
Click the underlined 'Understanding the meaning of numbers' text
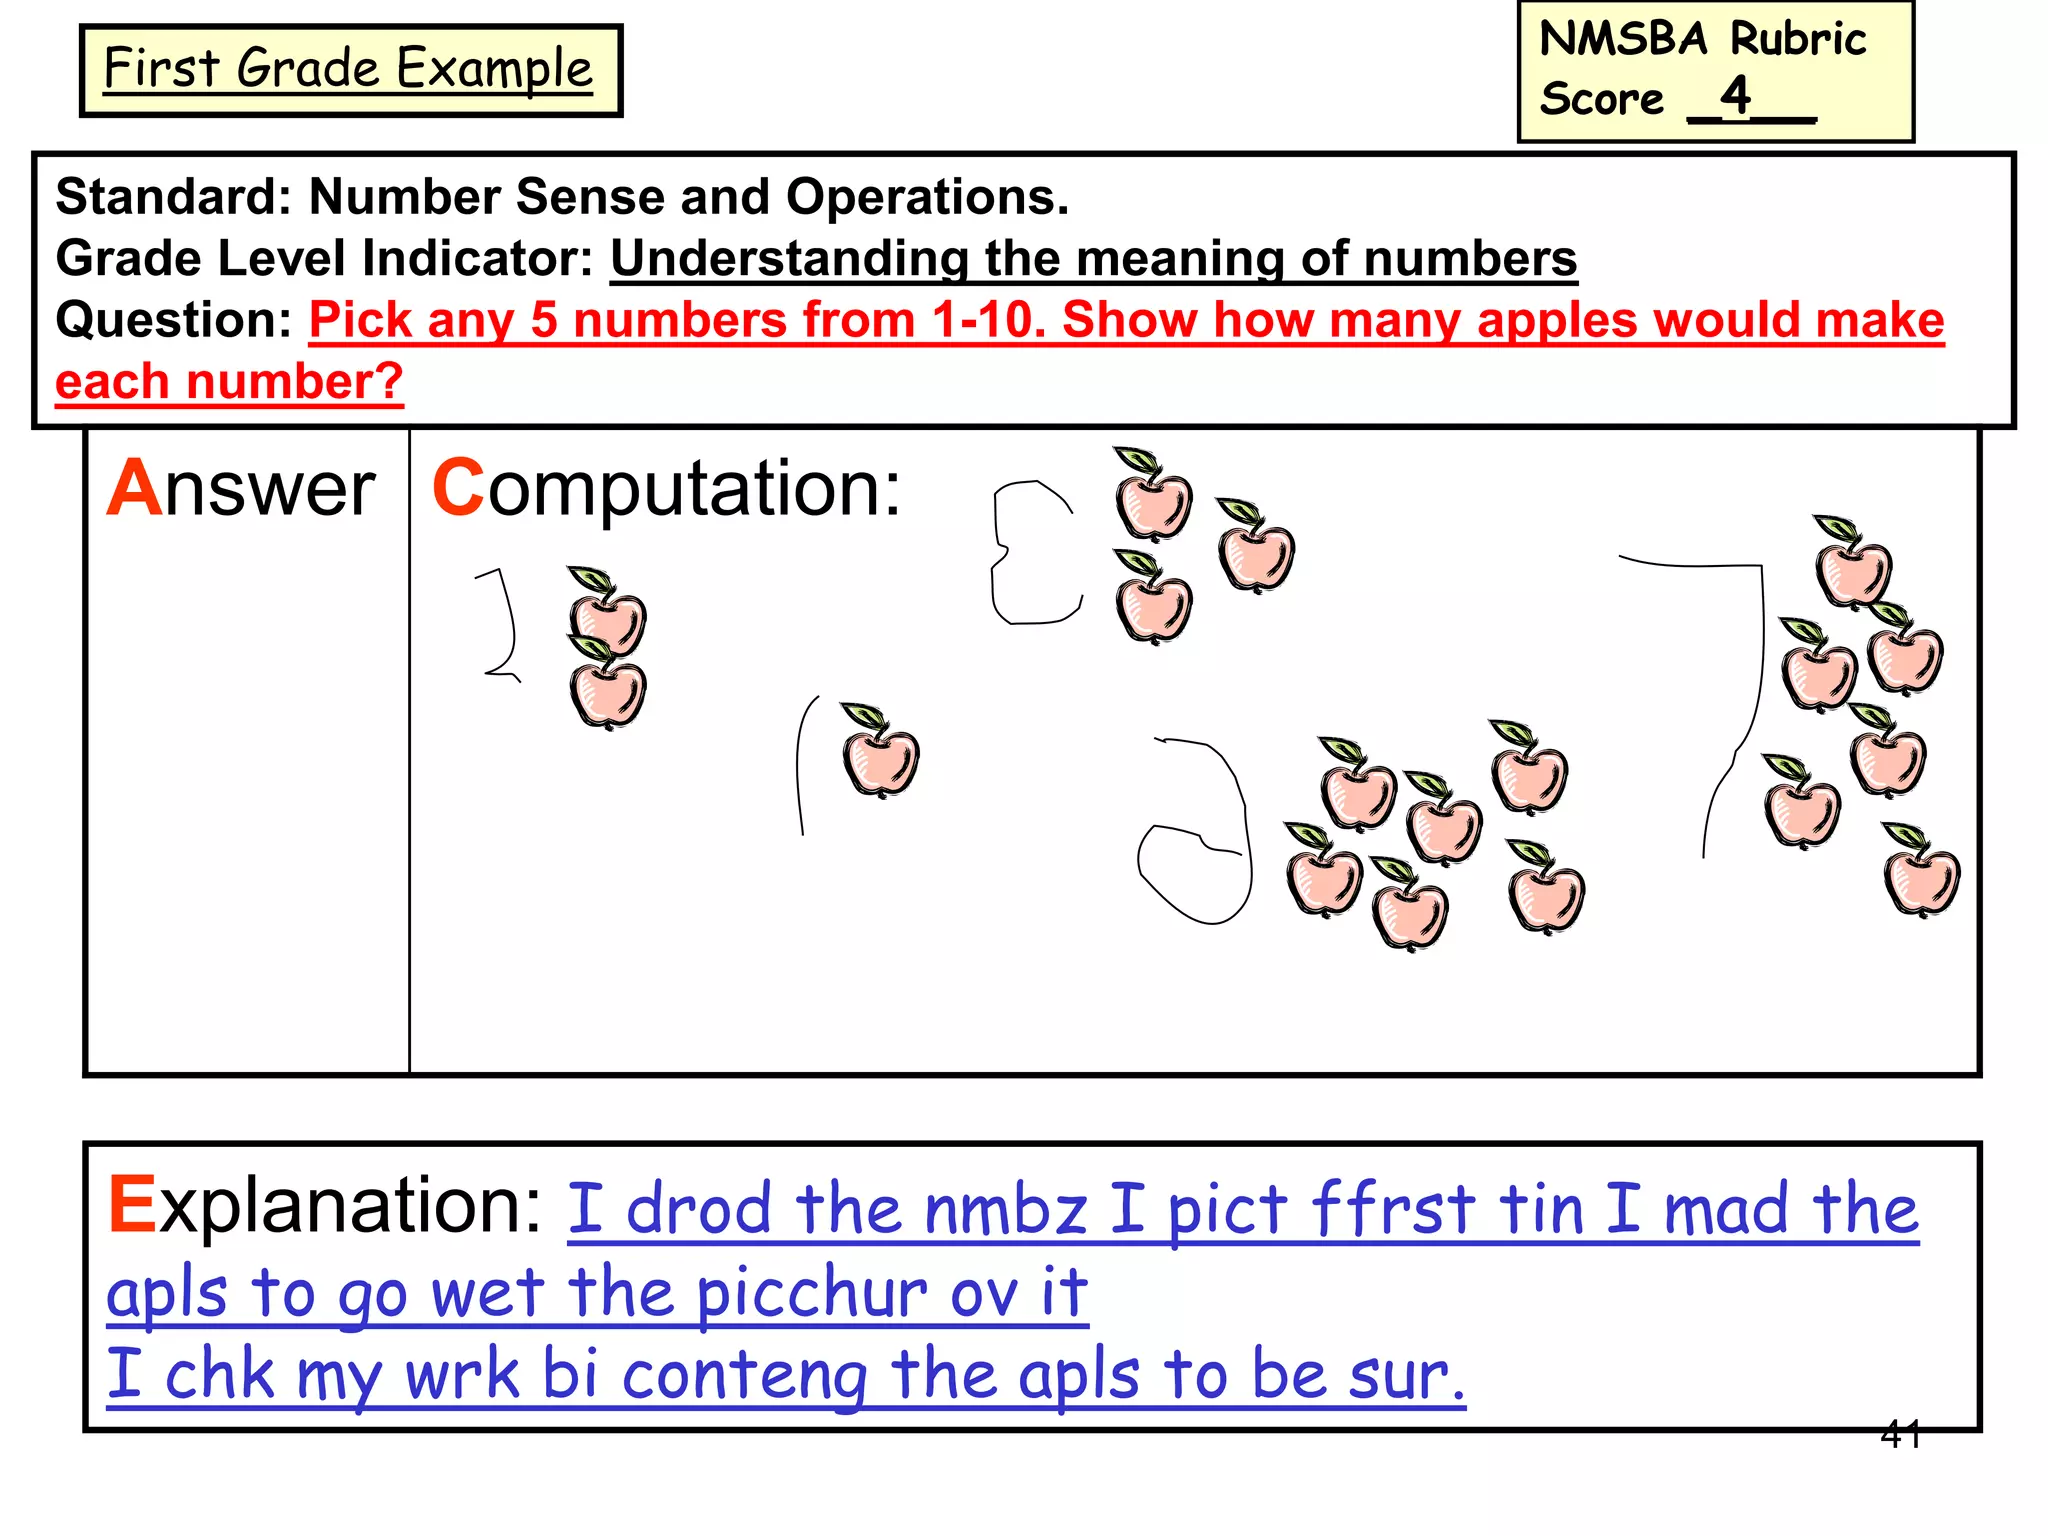(1093, 259)
